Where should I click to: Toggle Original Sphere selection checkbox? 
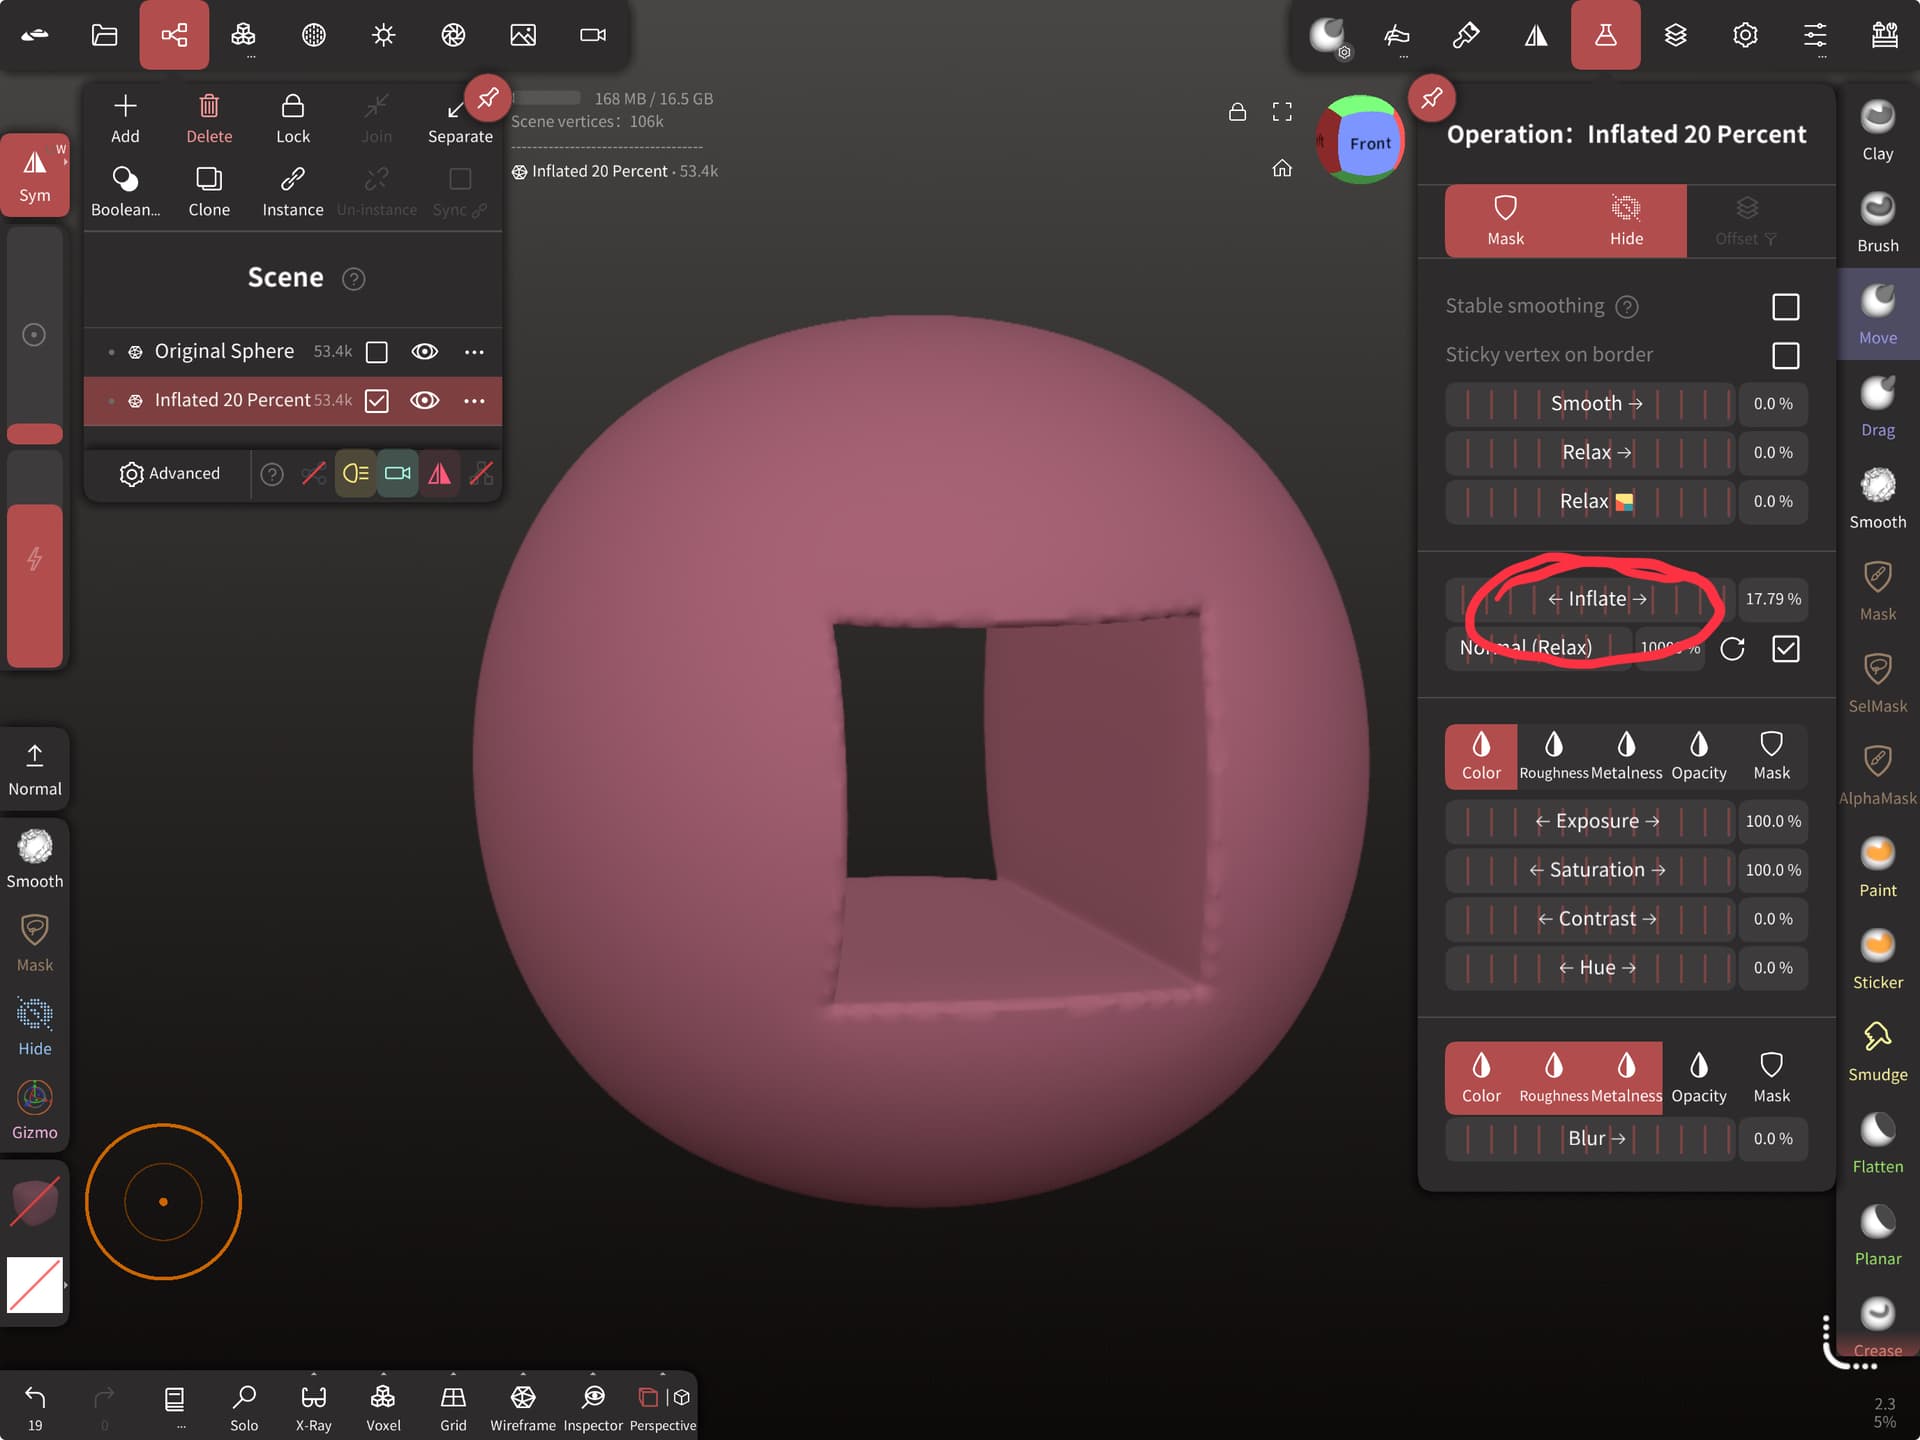[x=377, y=352]
